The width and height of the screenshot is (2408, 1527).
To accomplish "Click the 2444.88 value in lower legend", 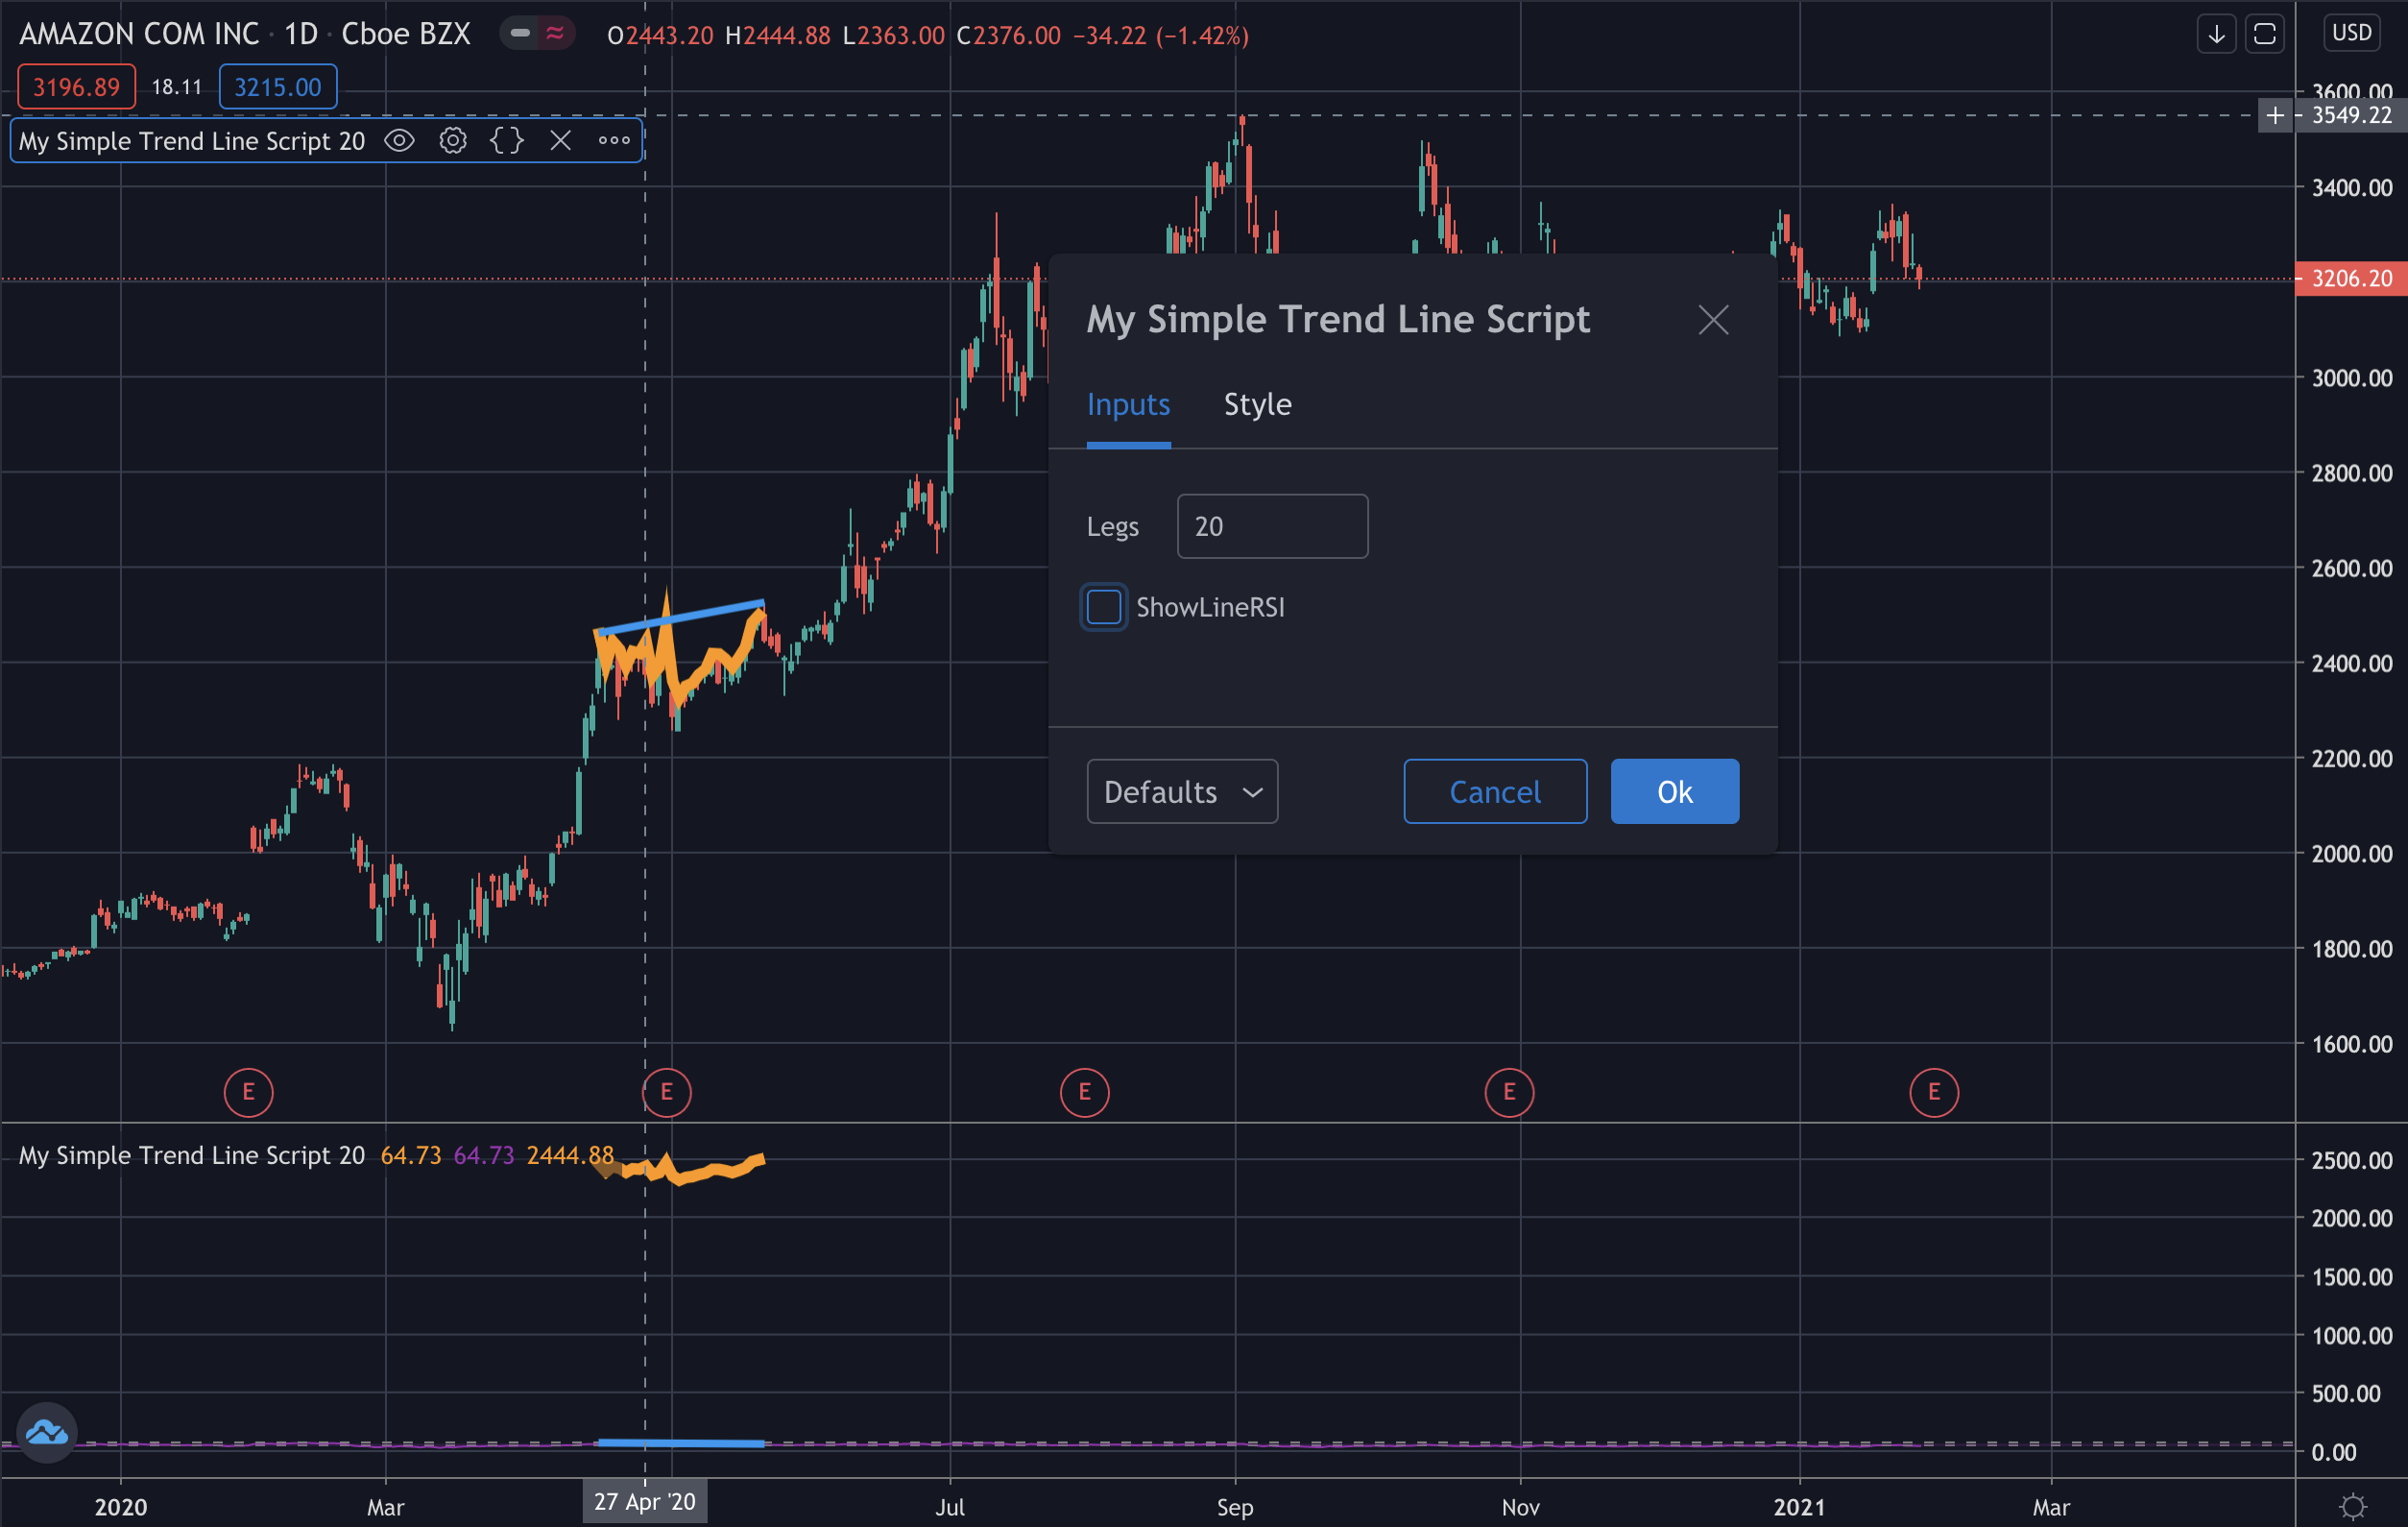I will 570,1155.
